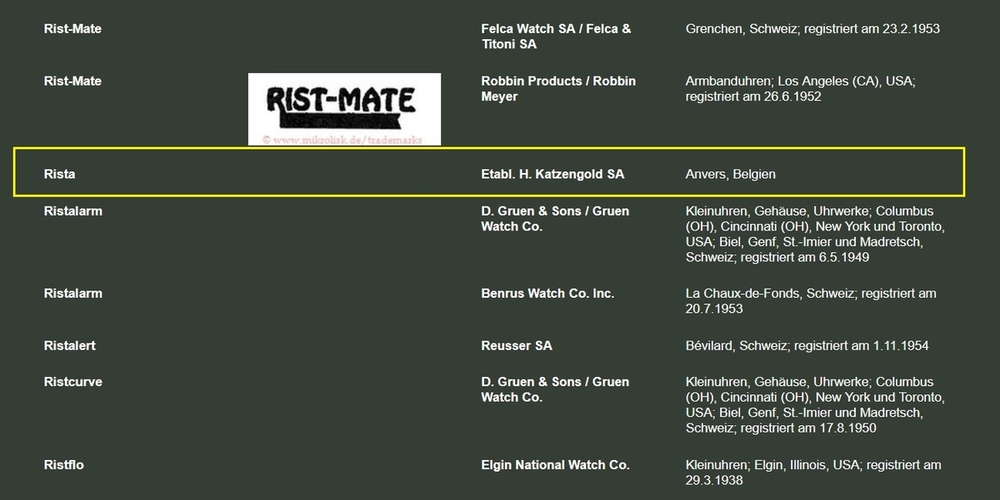Screen dimensions: 1000x500
Task: Select the Los Angeles Armbanduhren description text
Action: (x=800, y=89)
